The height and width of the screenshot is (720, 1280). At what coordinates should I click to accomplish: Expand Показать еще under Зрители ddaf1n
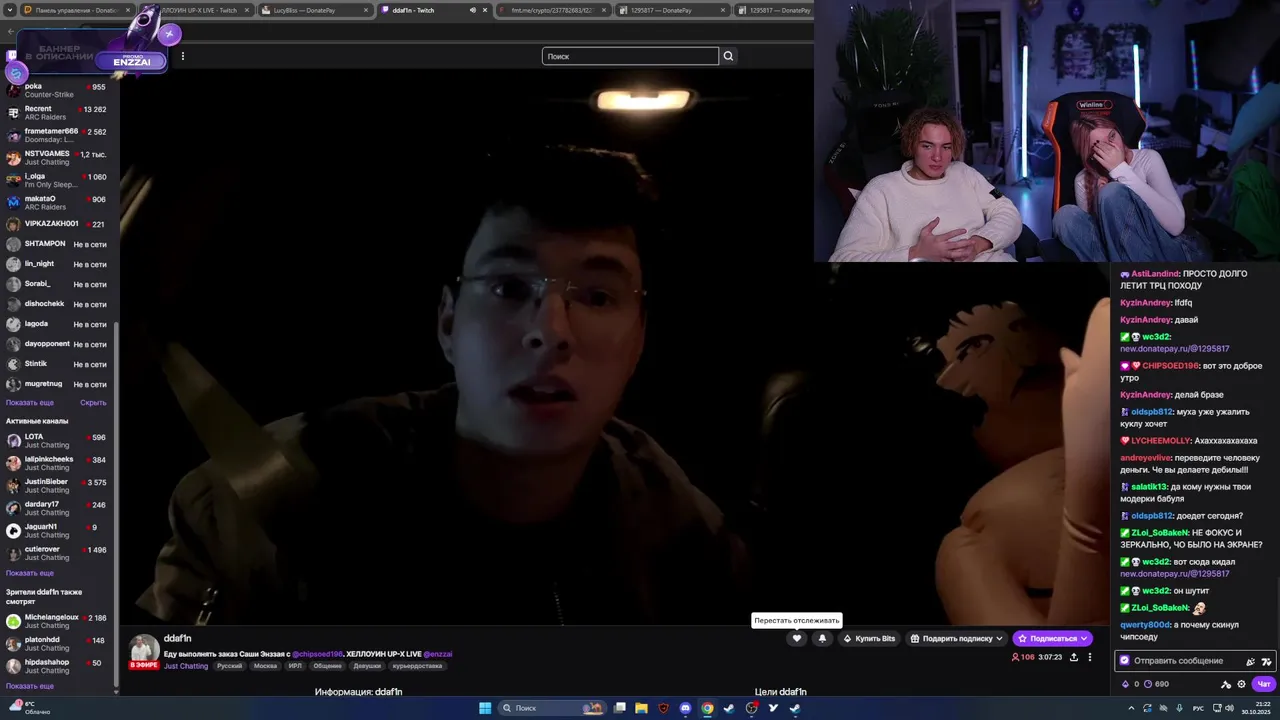30,686
